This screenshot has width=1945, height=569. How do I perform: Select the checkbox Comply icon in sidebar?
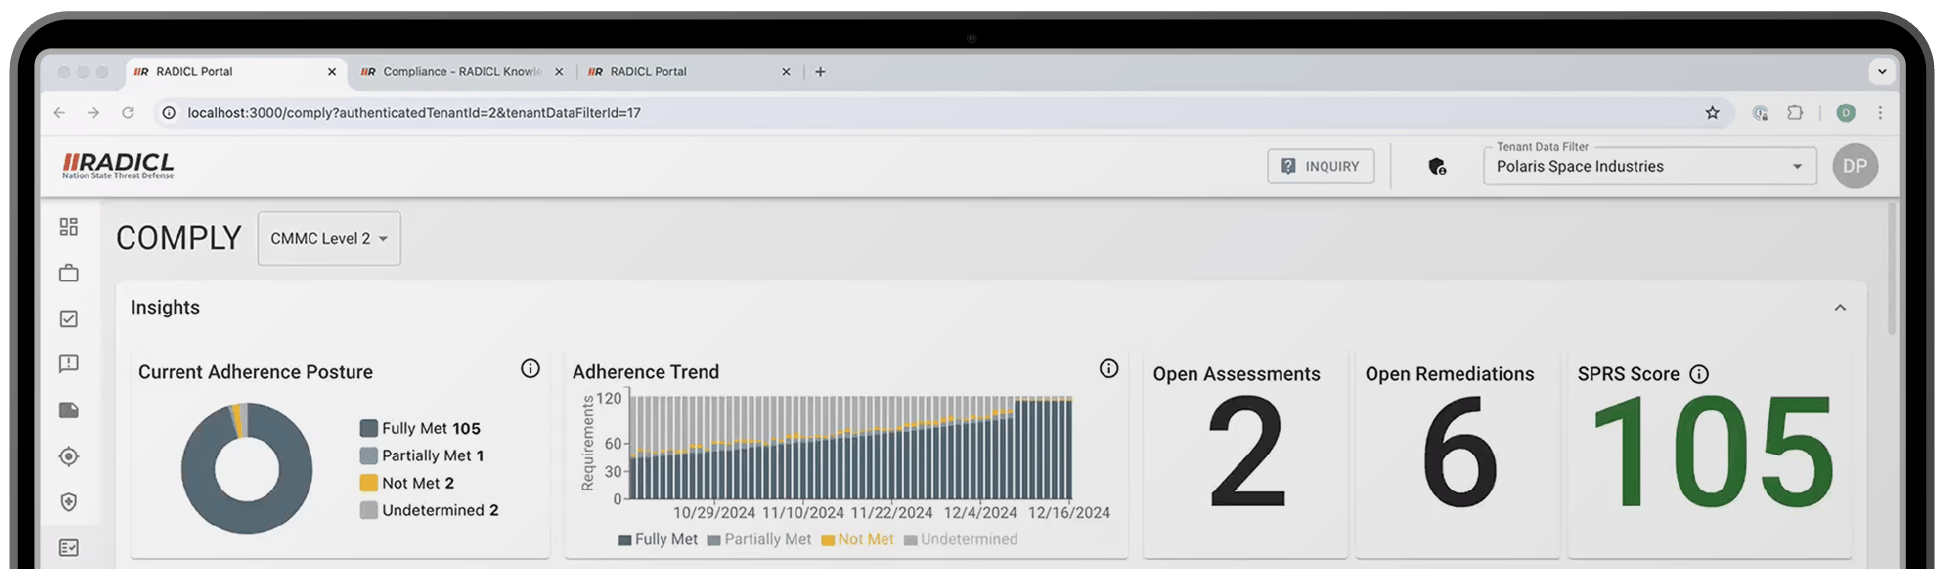pos(68,319)
